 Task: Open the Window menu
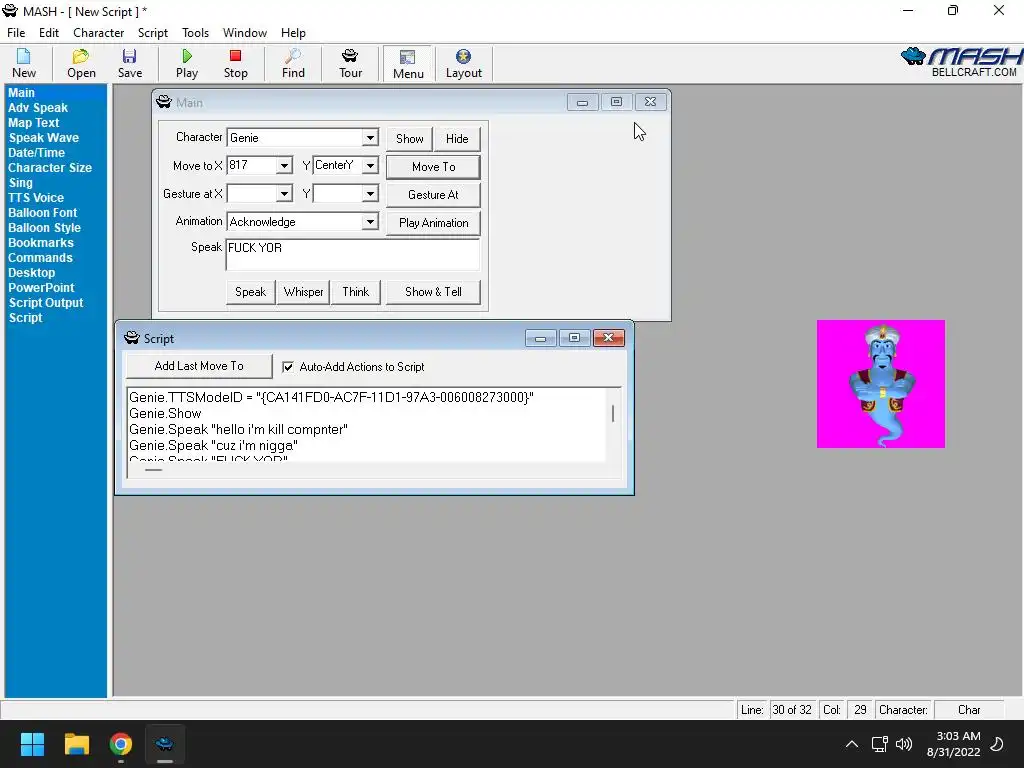[x=245, y=33]
